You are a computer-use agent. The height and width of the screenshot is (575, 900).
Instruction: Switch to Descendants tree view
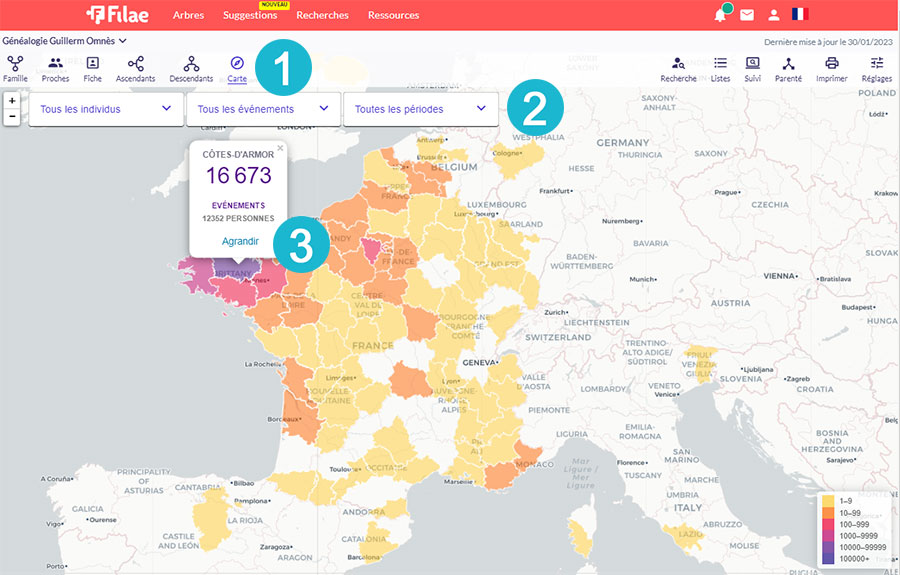pos(191,67)
